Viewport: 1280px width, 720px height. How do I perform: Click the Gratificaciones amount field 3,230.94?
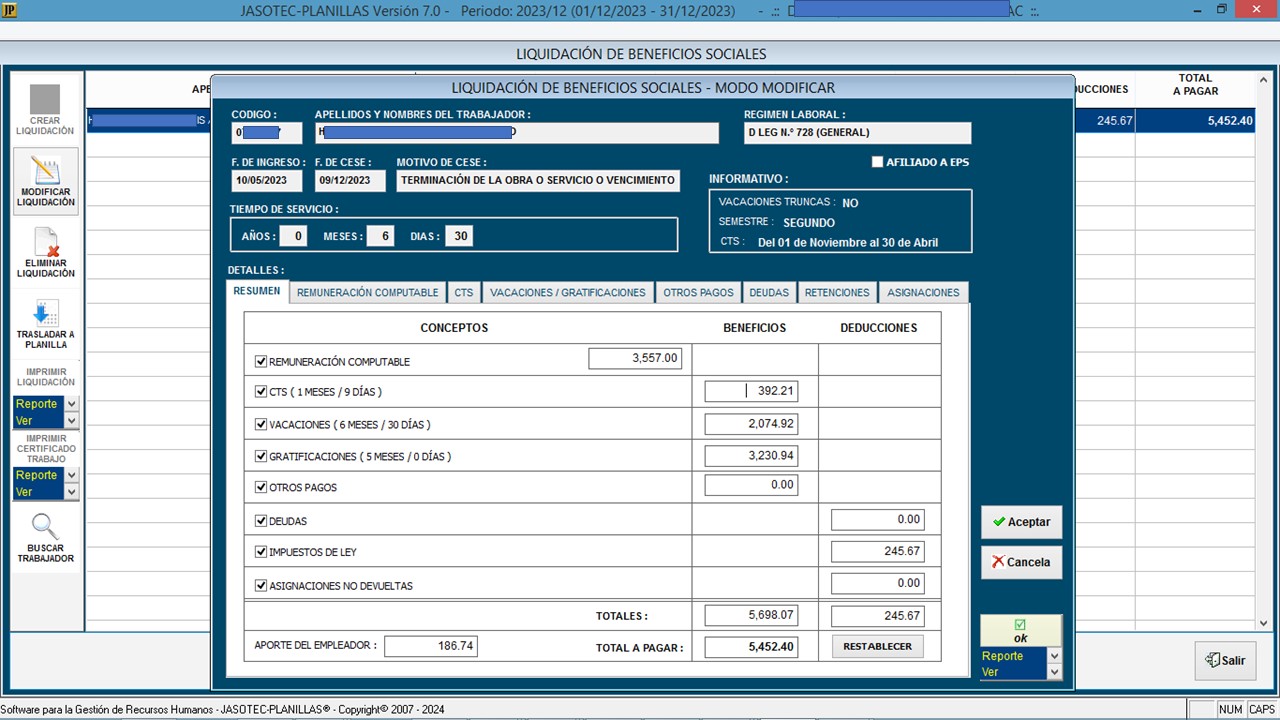(751, 456)
